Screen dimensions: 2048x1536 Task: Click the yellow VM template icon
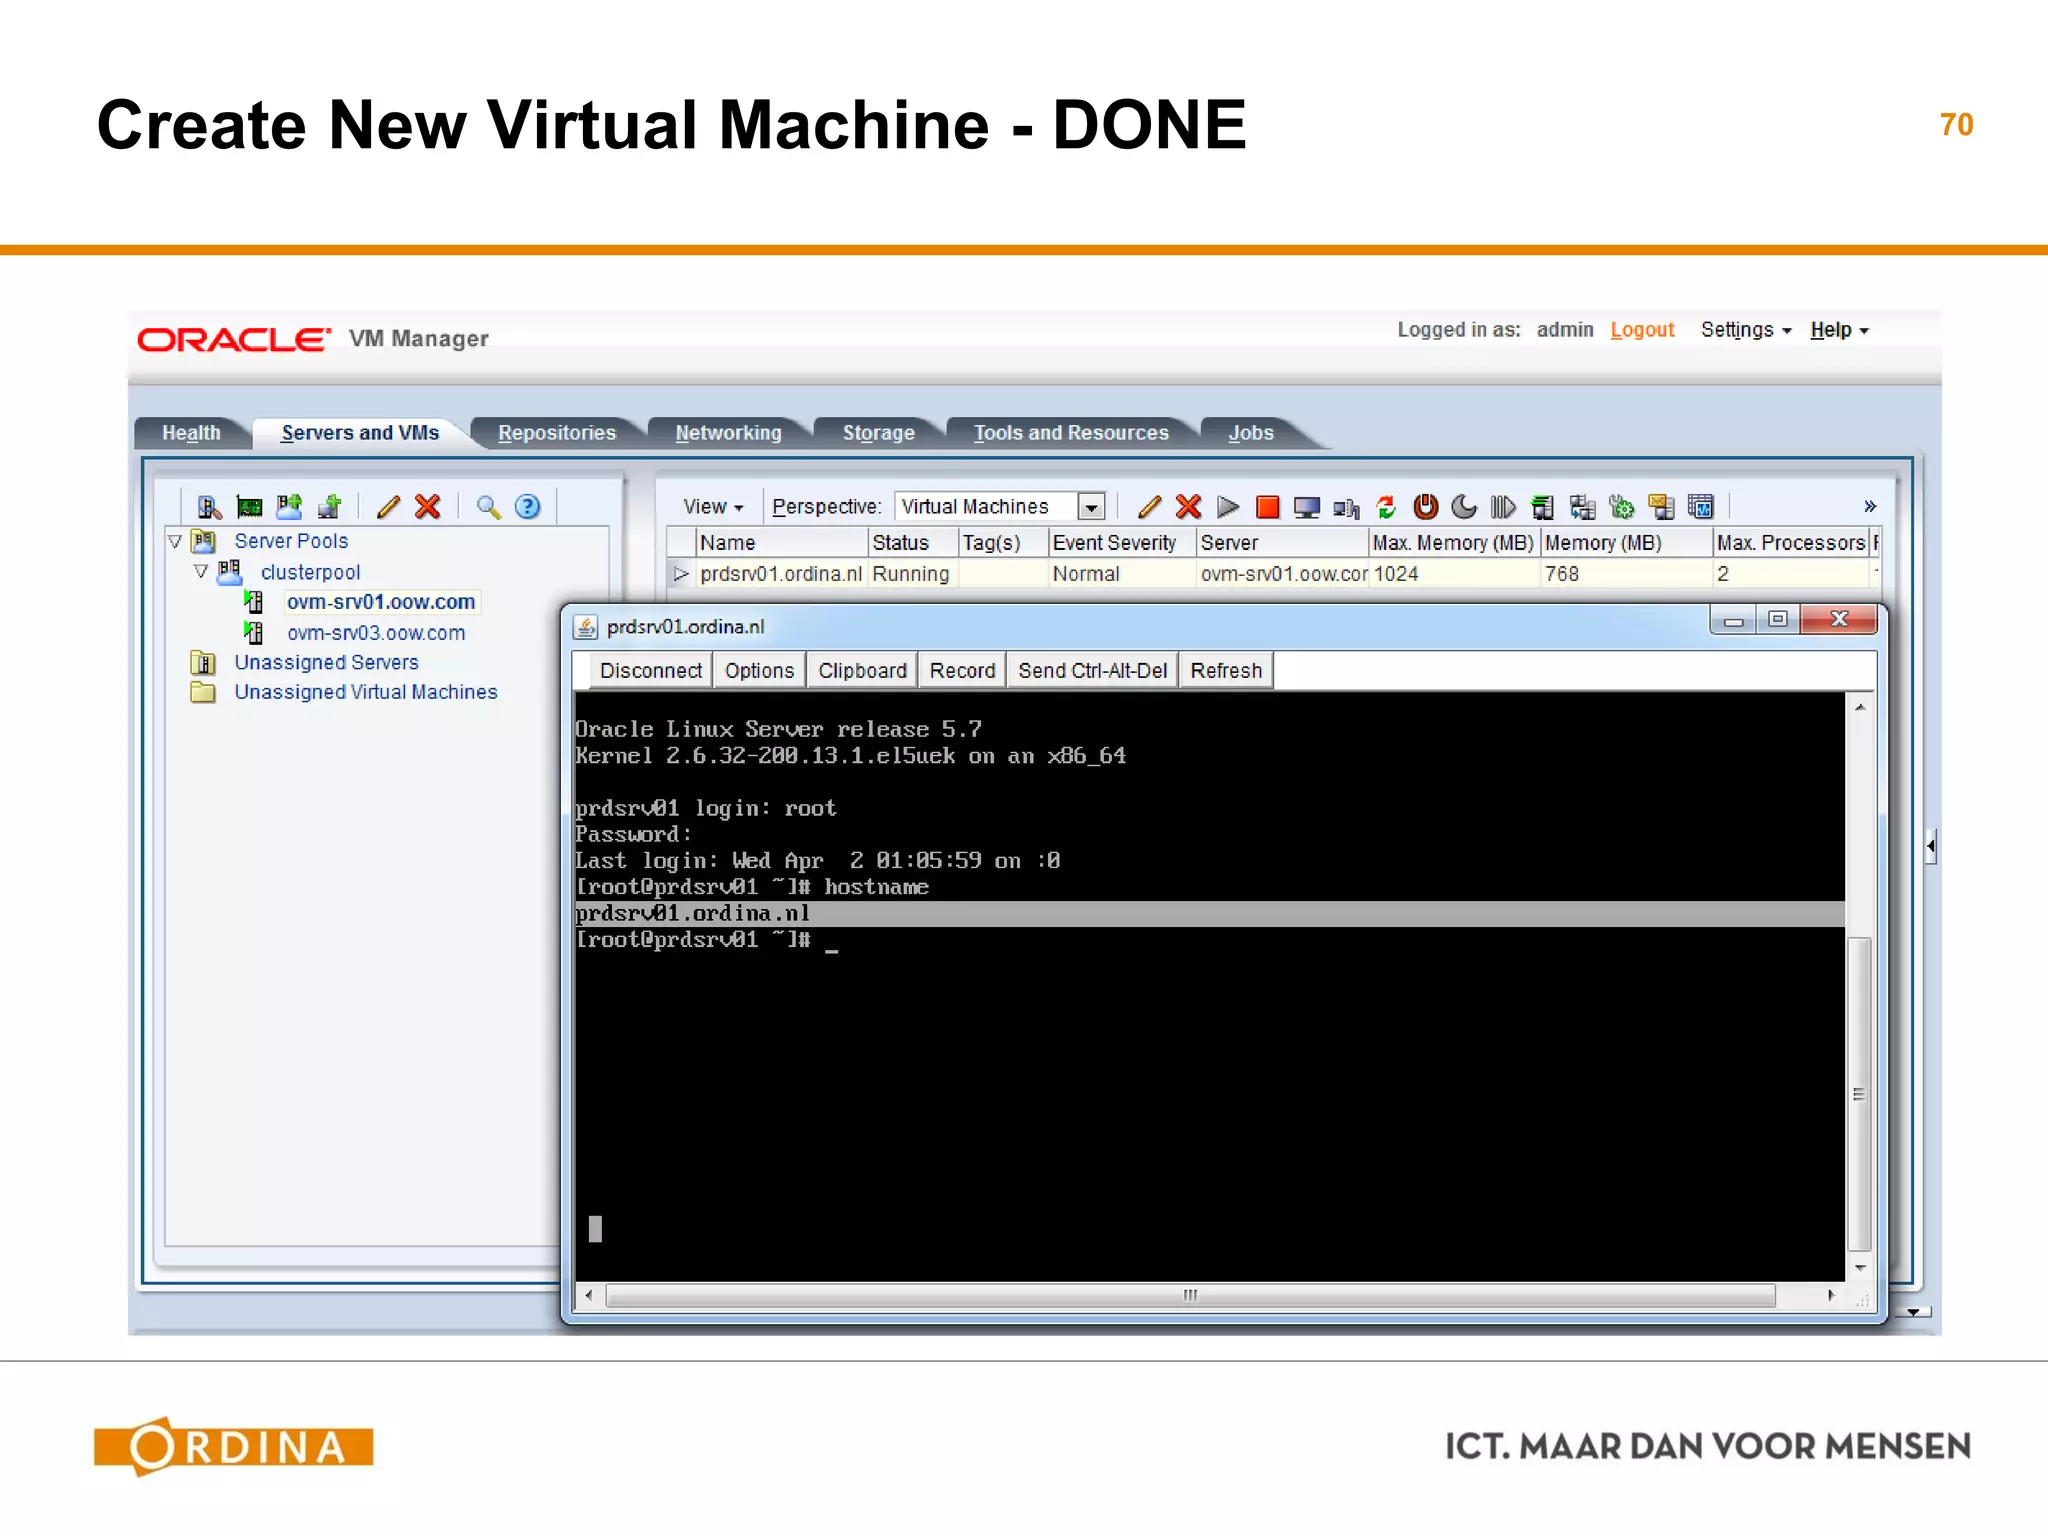pyautogui.click(x=1661, y=507)
